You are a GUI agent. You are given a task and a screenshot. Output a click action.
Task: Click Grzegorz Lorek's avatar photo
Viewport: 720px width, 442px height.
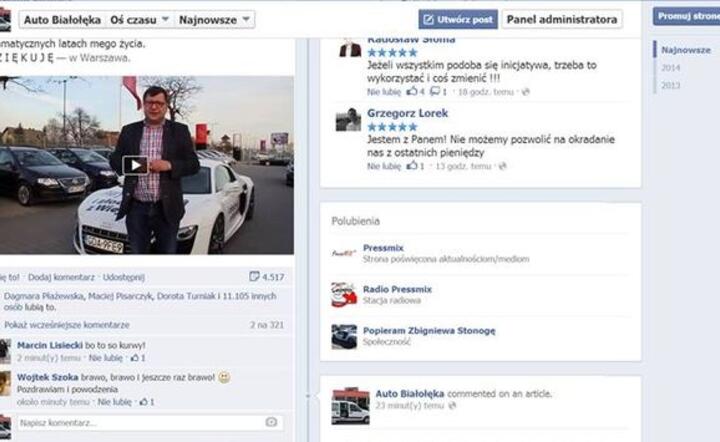click(x=348, y=119)
